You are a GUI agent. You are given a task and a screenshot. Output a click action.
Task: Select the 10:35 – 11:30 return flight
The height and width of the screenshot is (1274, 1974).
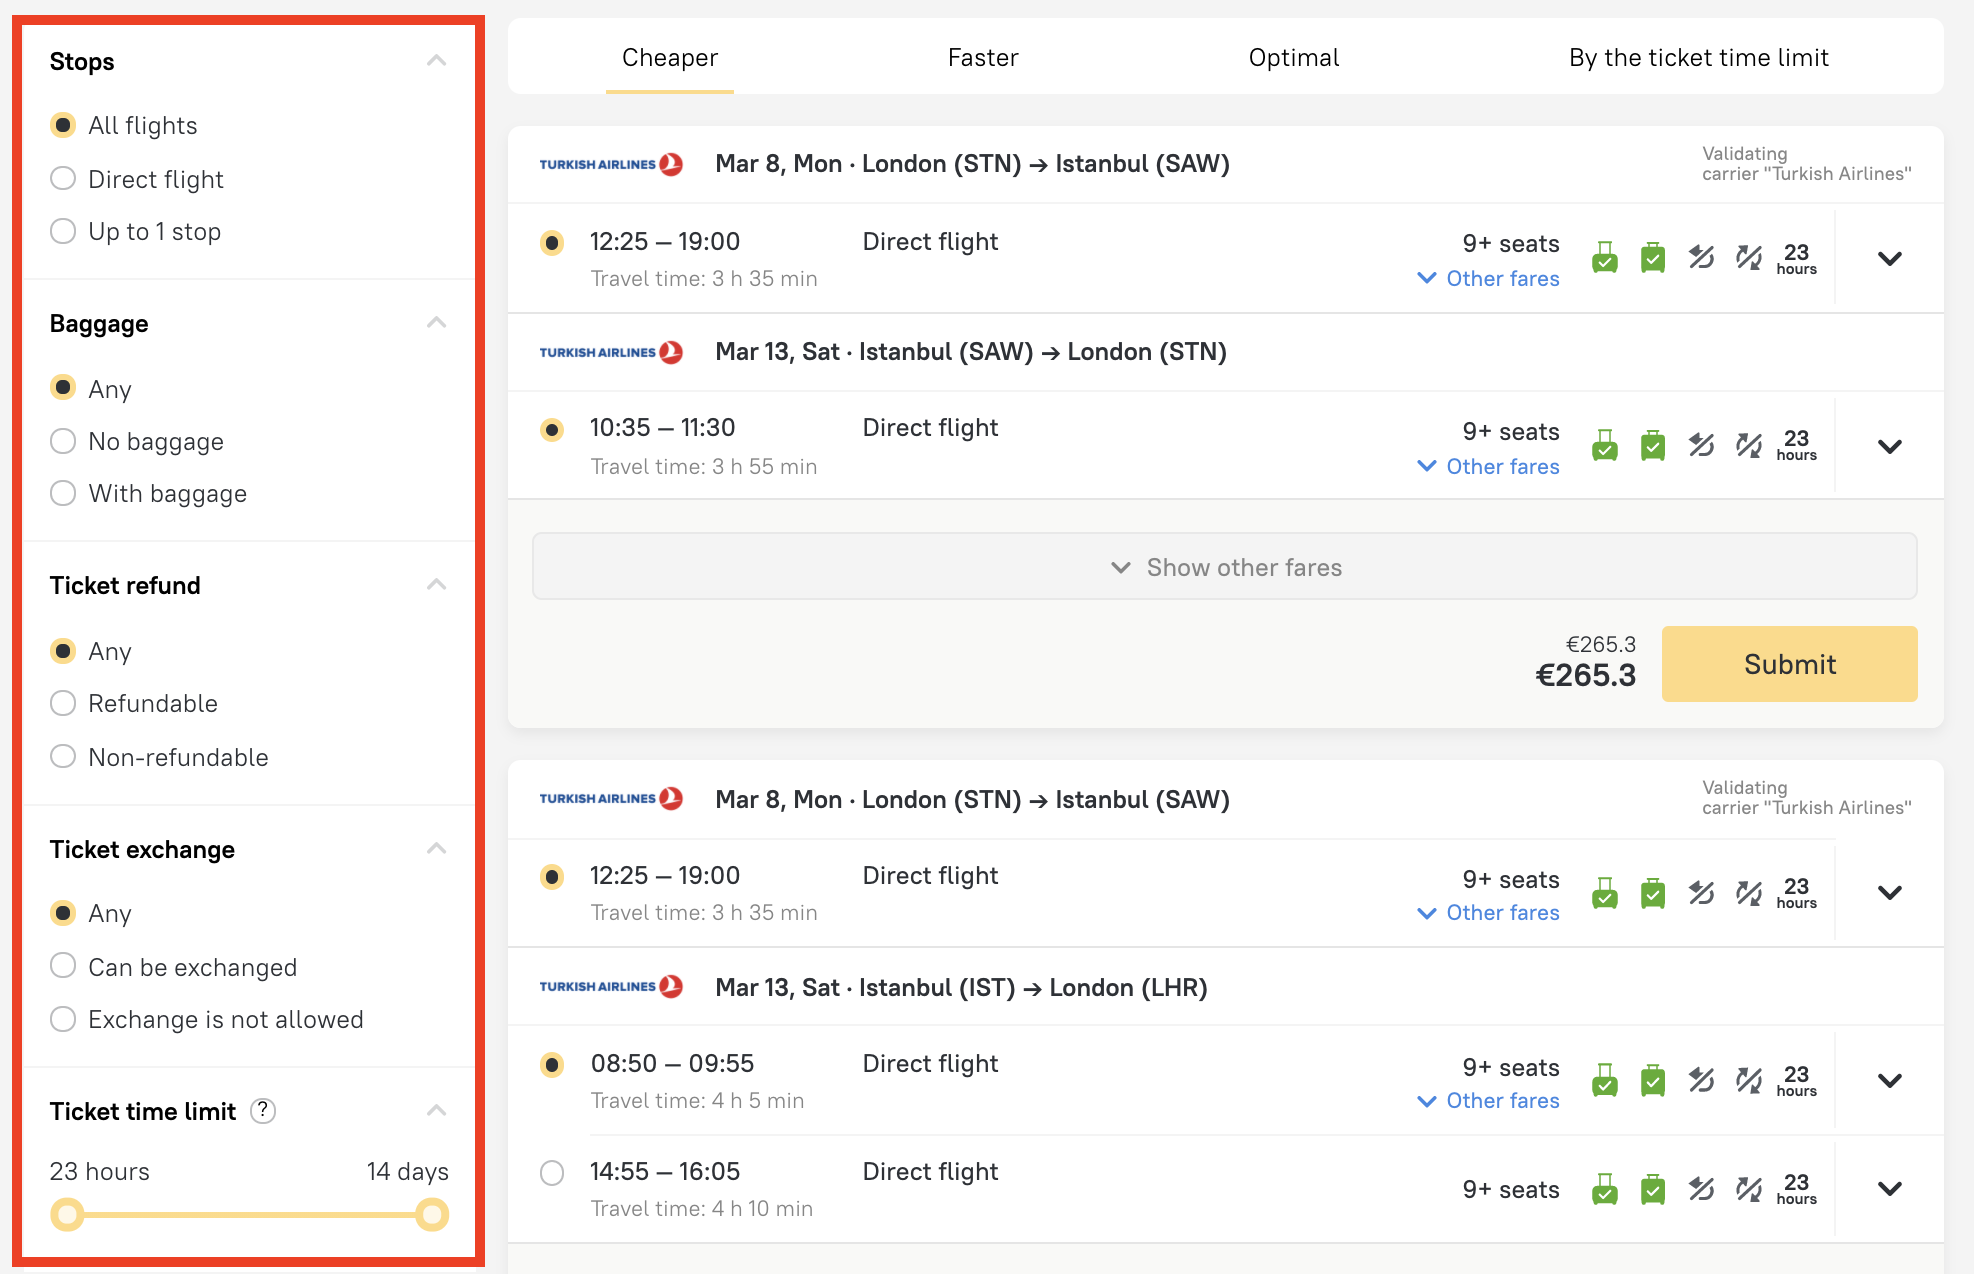tap(552, 430)
